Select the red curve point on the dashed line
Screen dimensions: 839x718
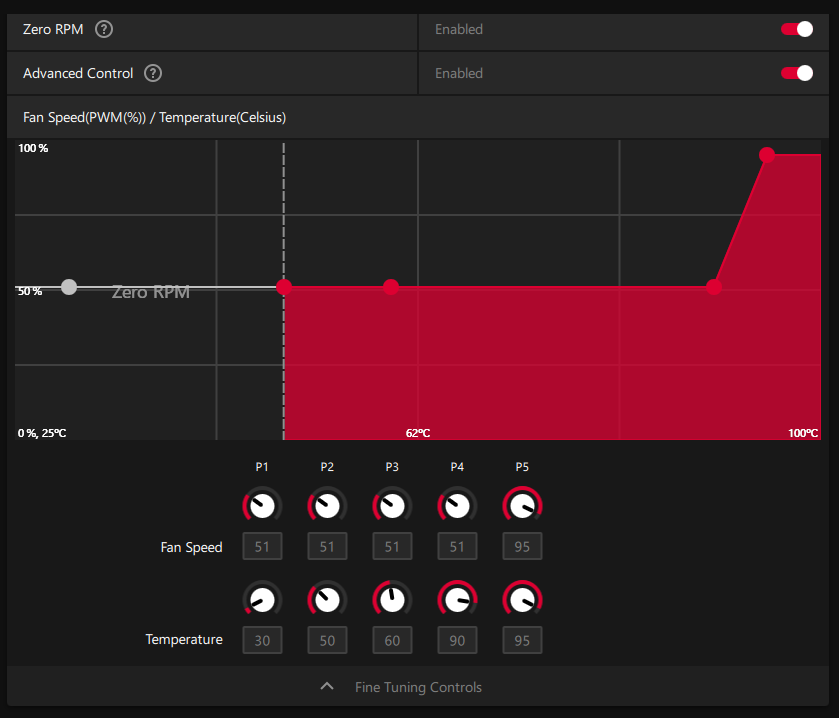pyautogui.click(x=284, y=287)
